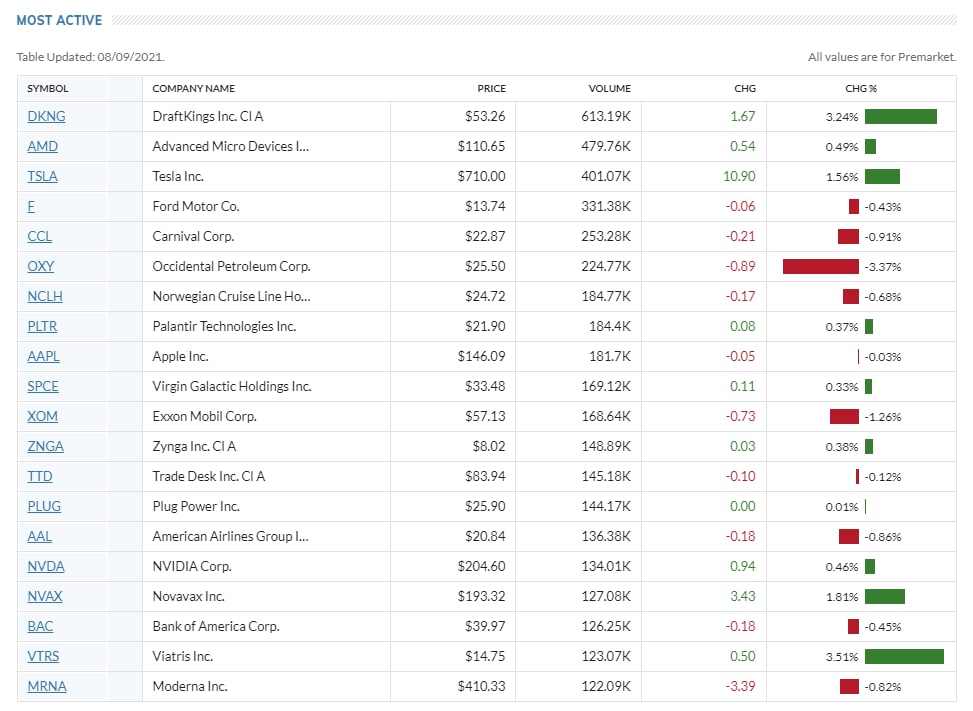
Task: Open the PLTR ticker link
Action: coord(42,326)
